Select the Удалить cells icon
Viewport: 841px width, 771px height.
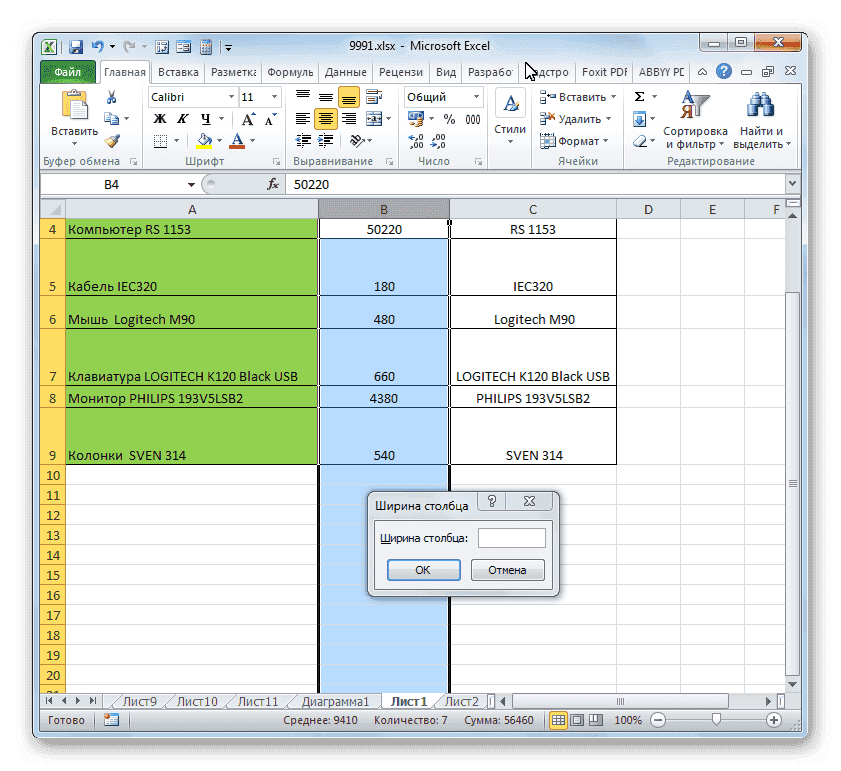click(x=548, y=118)
